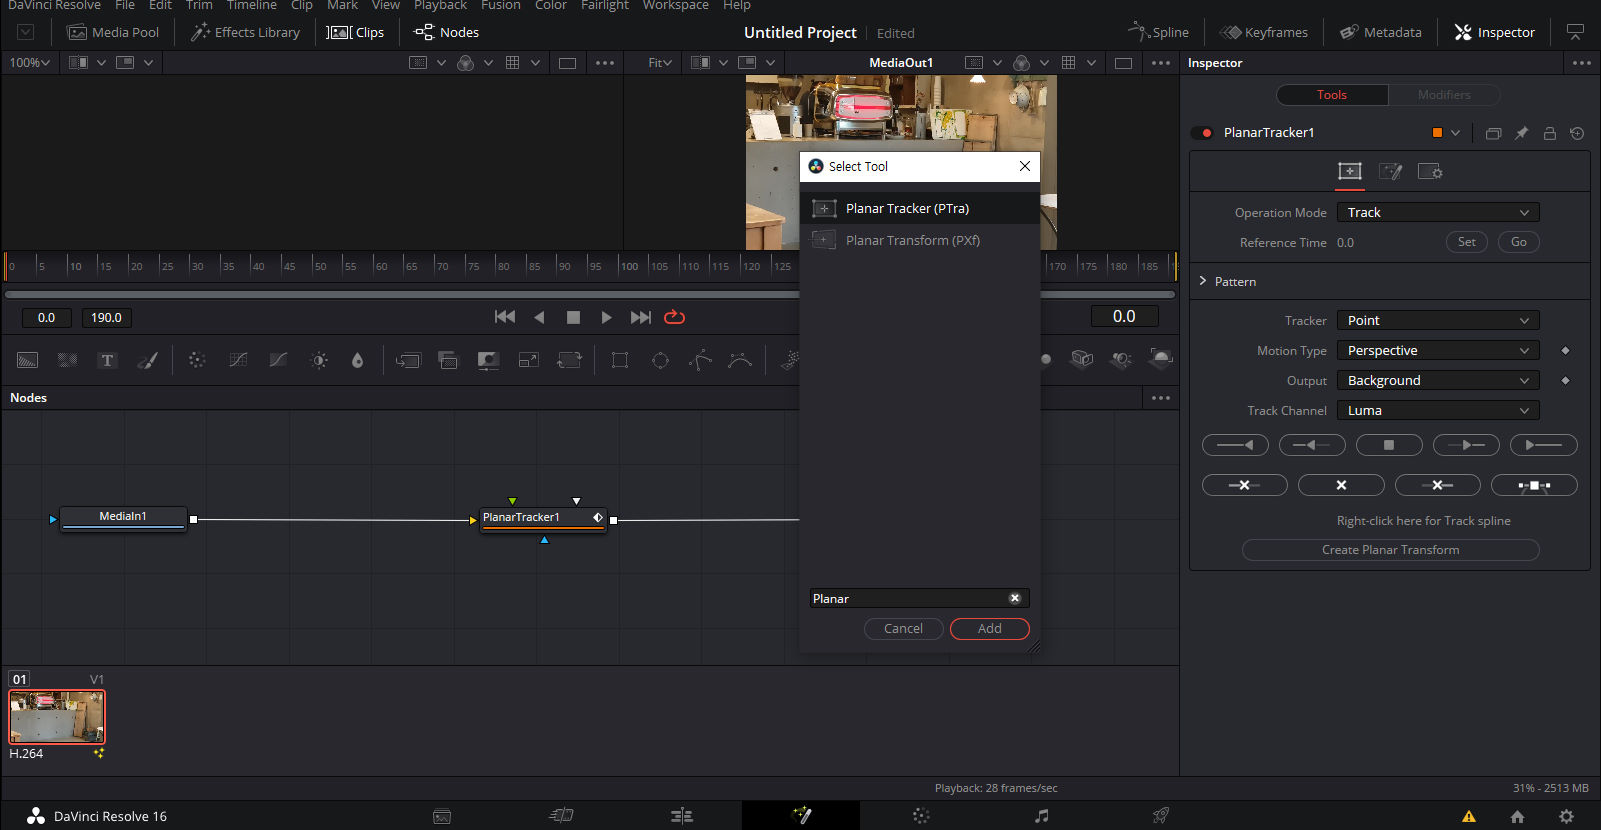Add a Blur droplet tool
Image resolution: width=1601 pixels, height=830 pixels.
pos(358,360)
